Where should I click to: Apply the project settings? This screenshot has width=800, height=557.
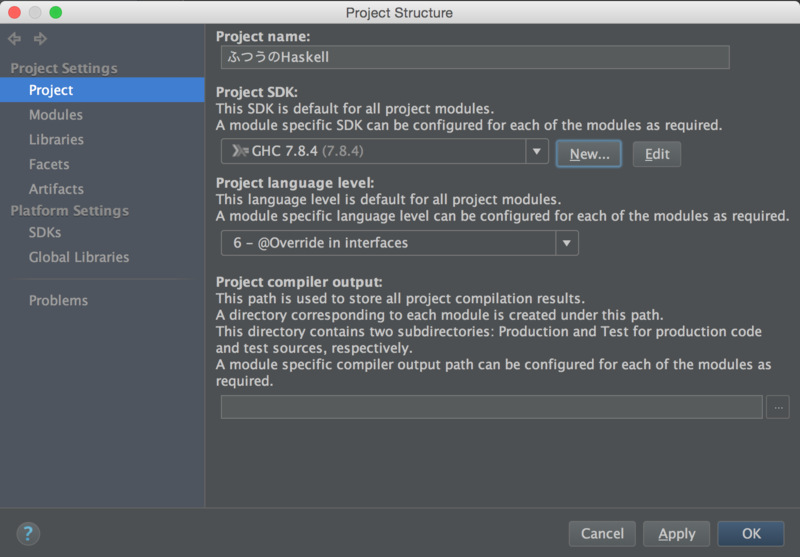coord(677,534)
